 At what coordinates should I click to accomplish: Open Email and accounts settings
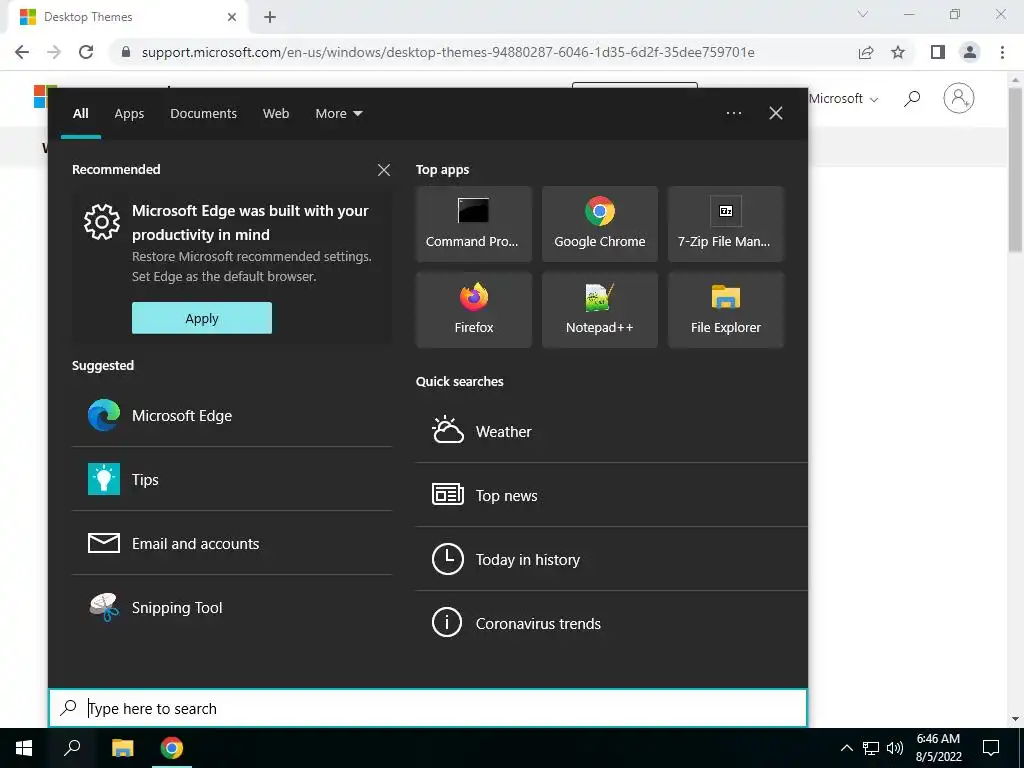coord(232,543)
